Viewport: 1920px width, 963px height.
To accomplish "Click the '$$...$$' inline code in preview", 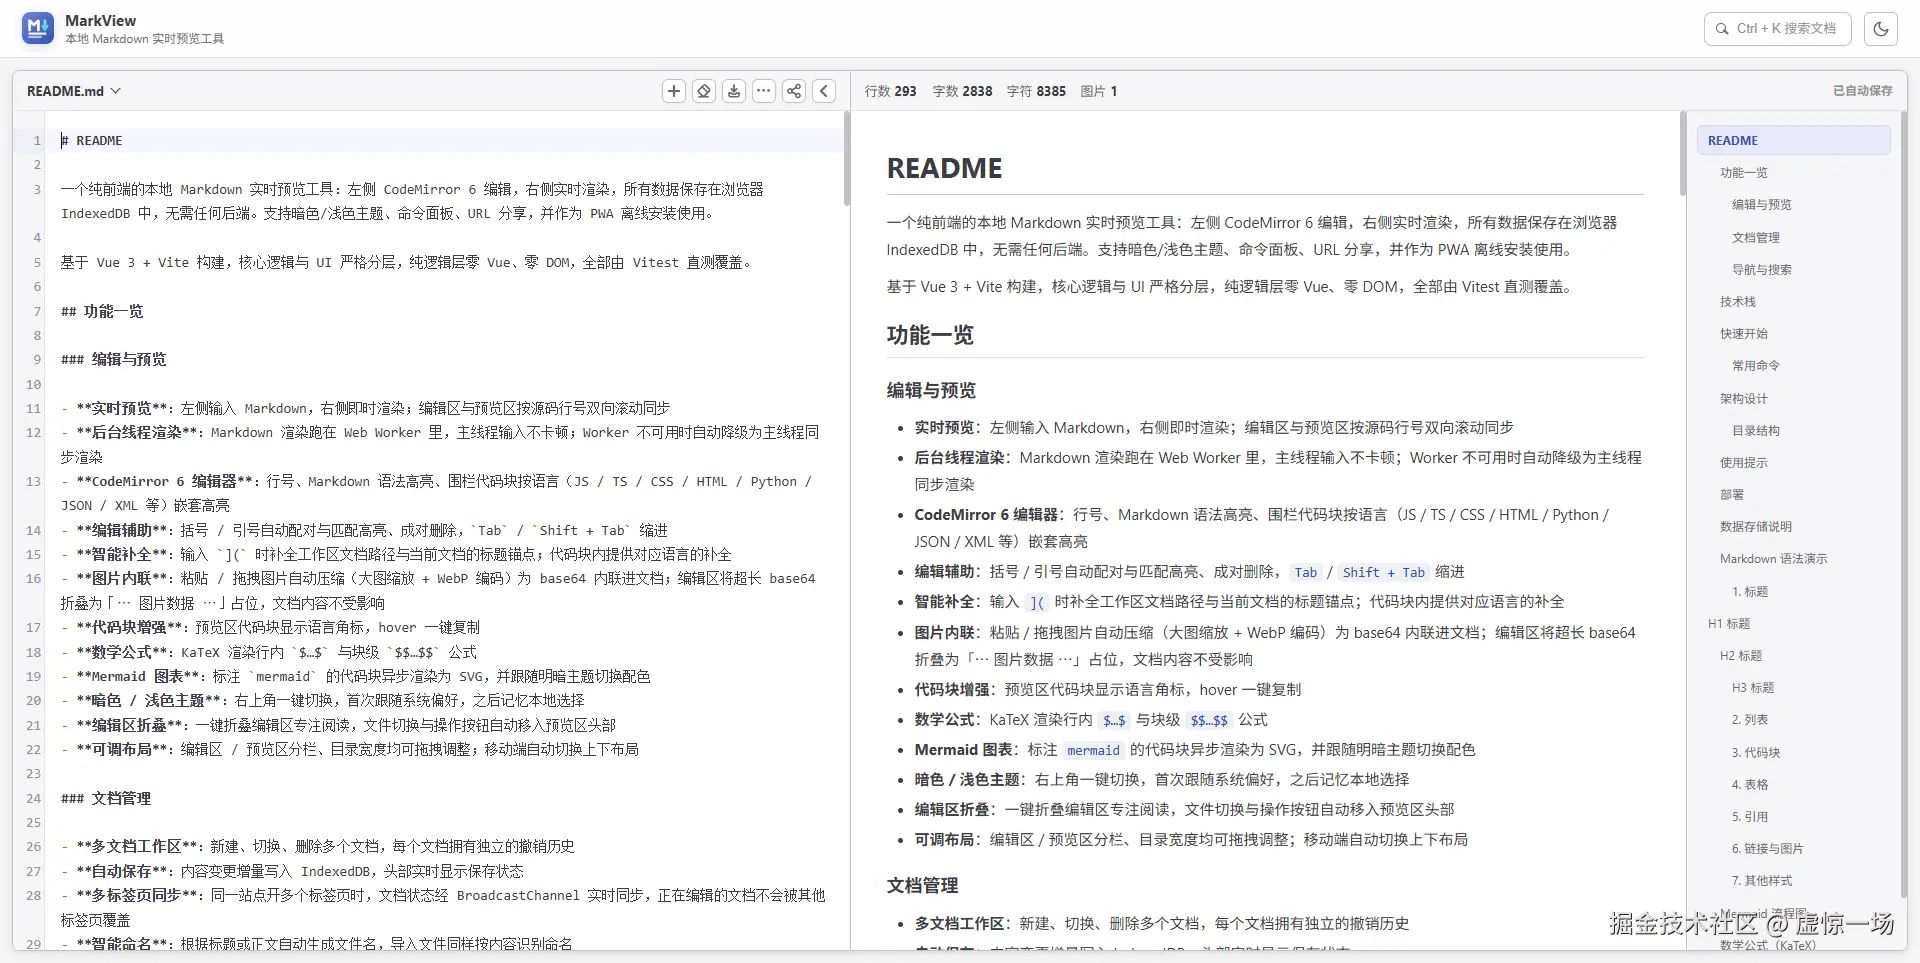I will click(x=1208, y=721).
